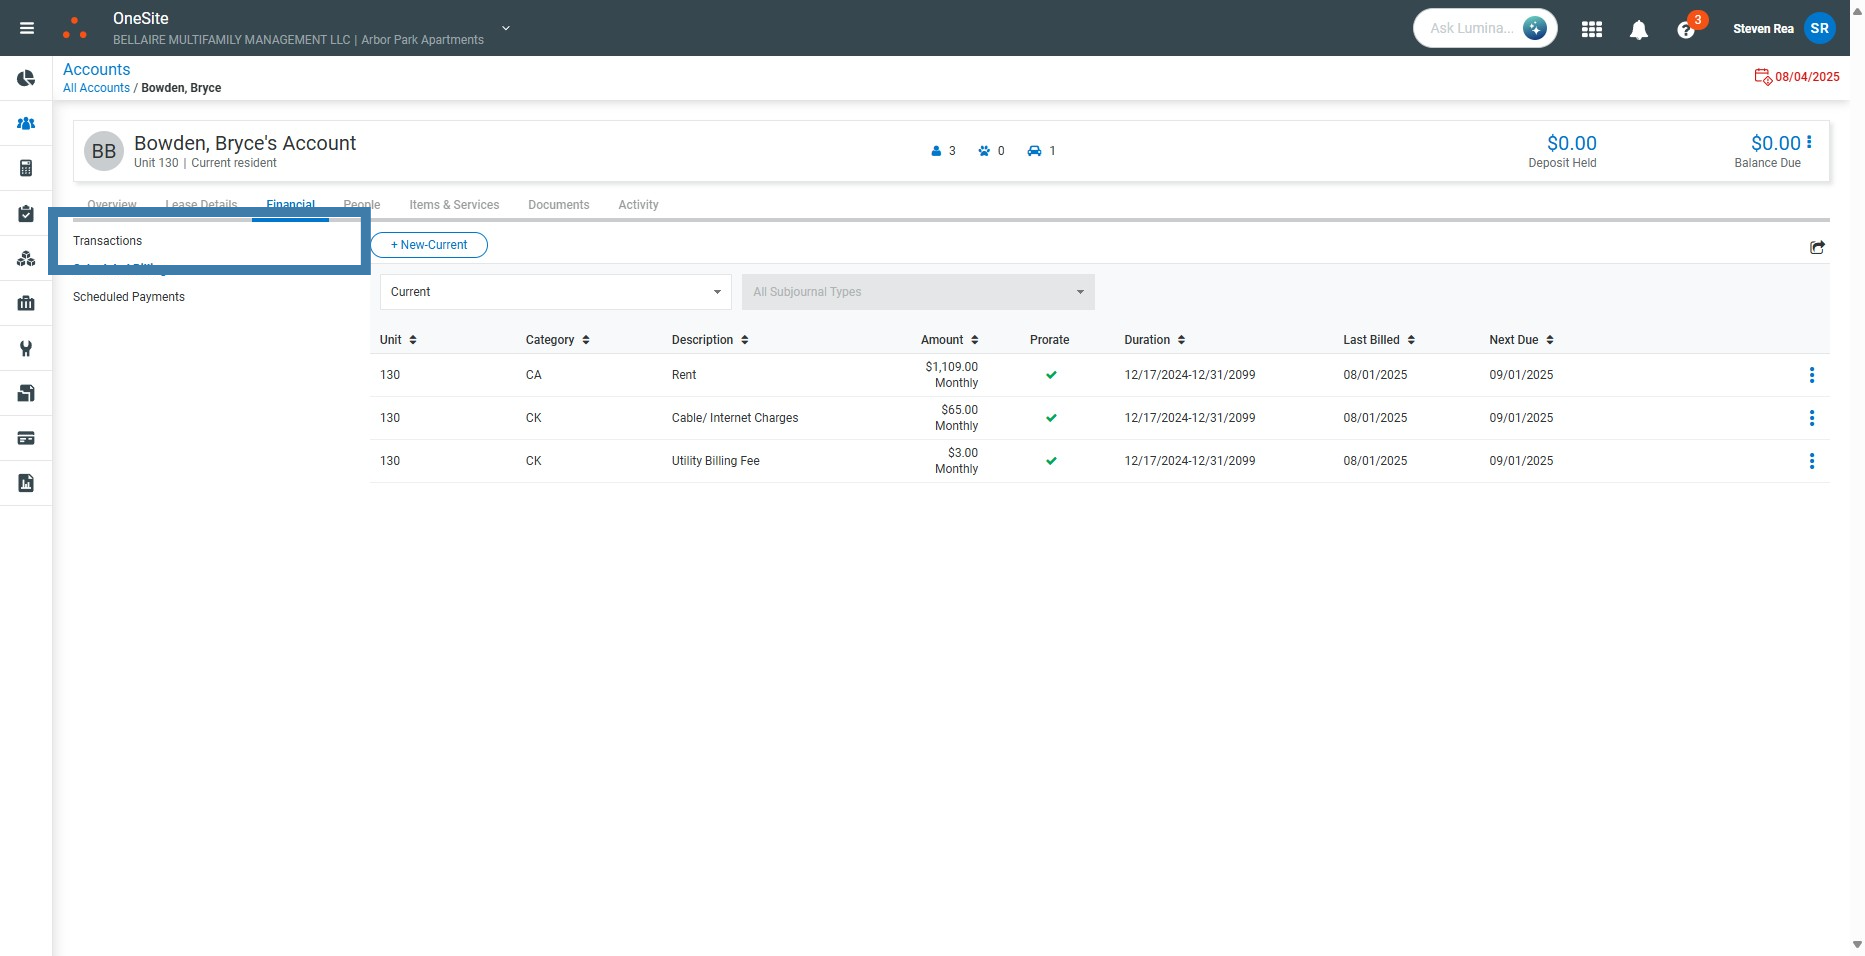1865x956 pixels.
Task: Click the OneSite logo icon
Action: [75, 28]
